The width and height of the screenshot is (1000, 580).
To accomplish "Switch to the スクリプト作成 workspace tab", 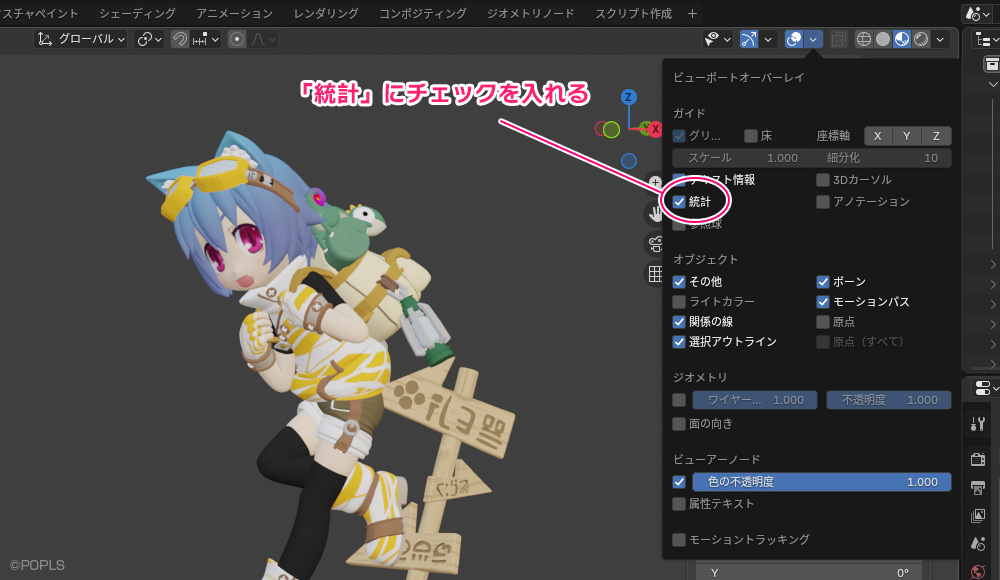I will tap(633, 13).
